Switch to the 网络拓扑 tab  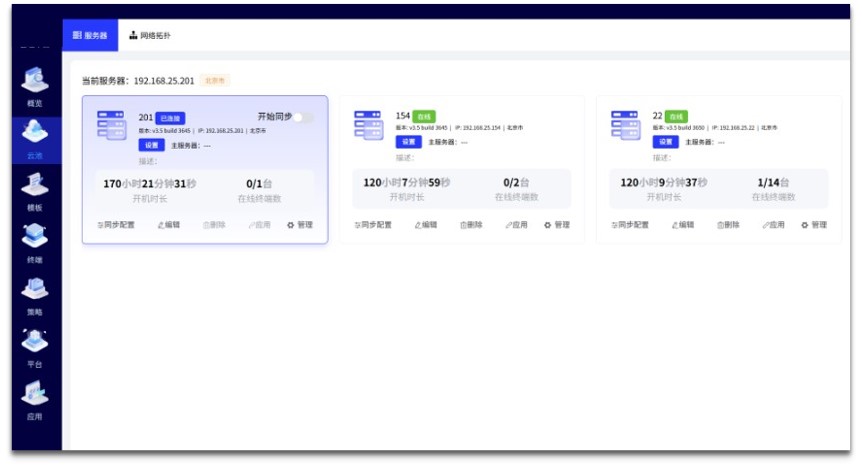[150, 35]
